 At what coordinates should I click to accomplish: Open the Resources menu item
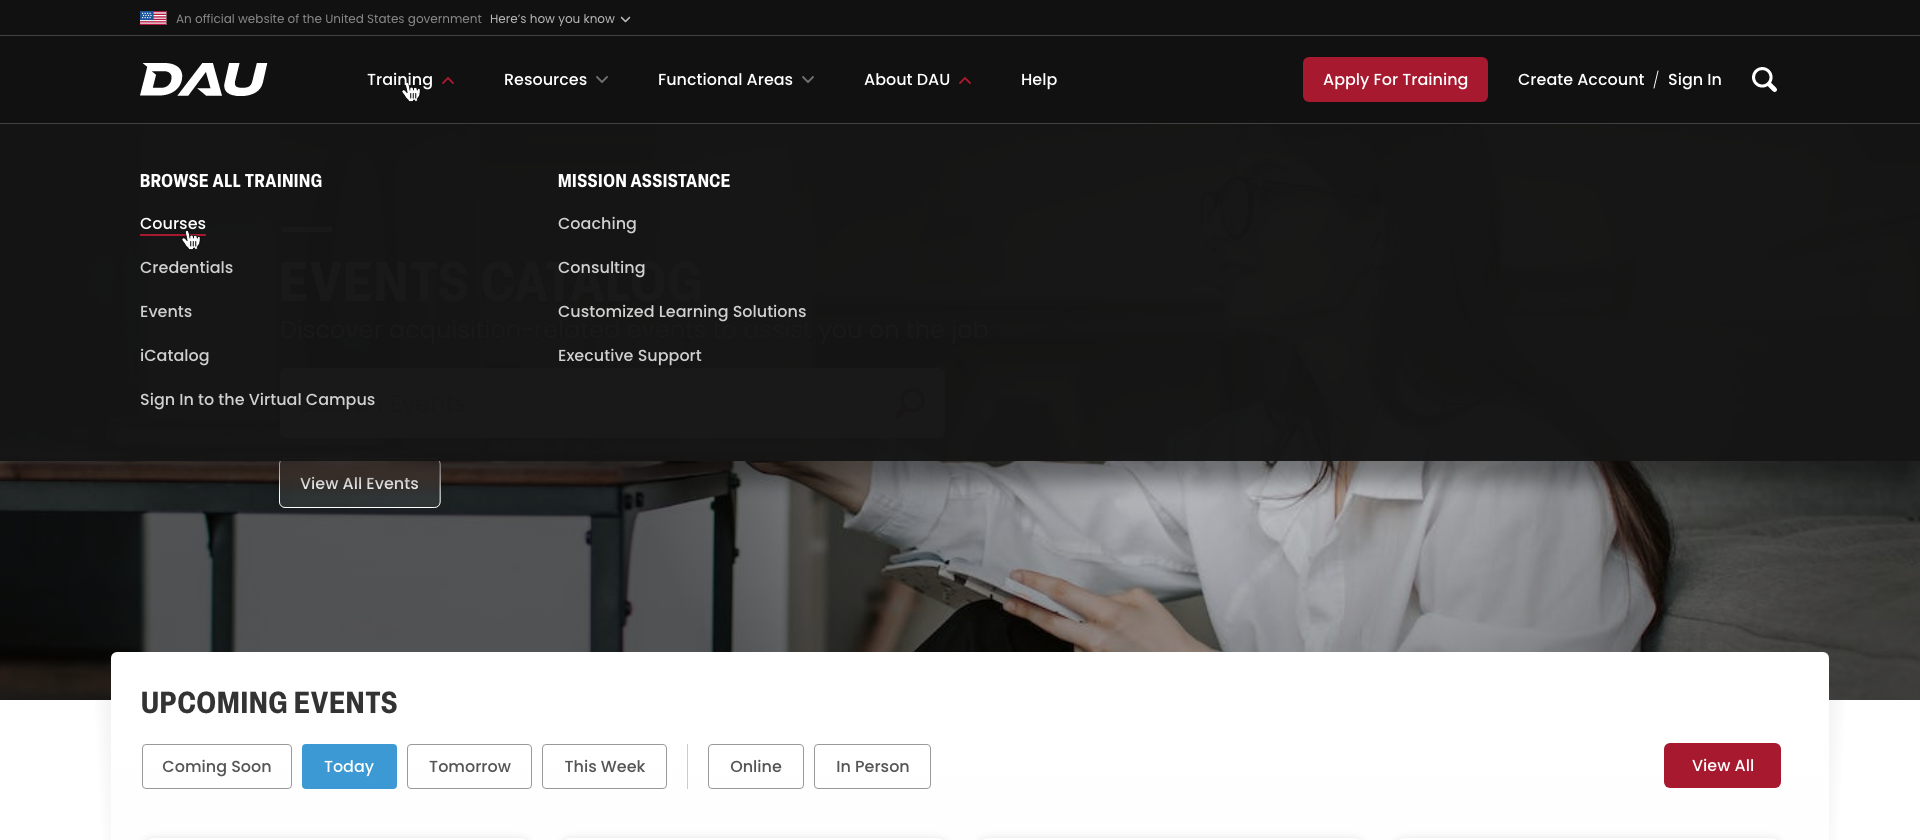pos(545,79)
